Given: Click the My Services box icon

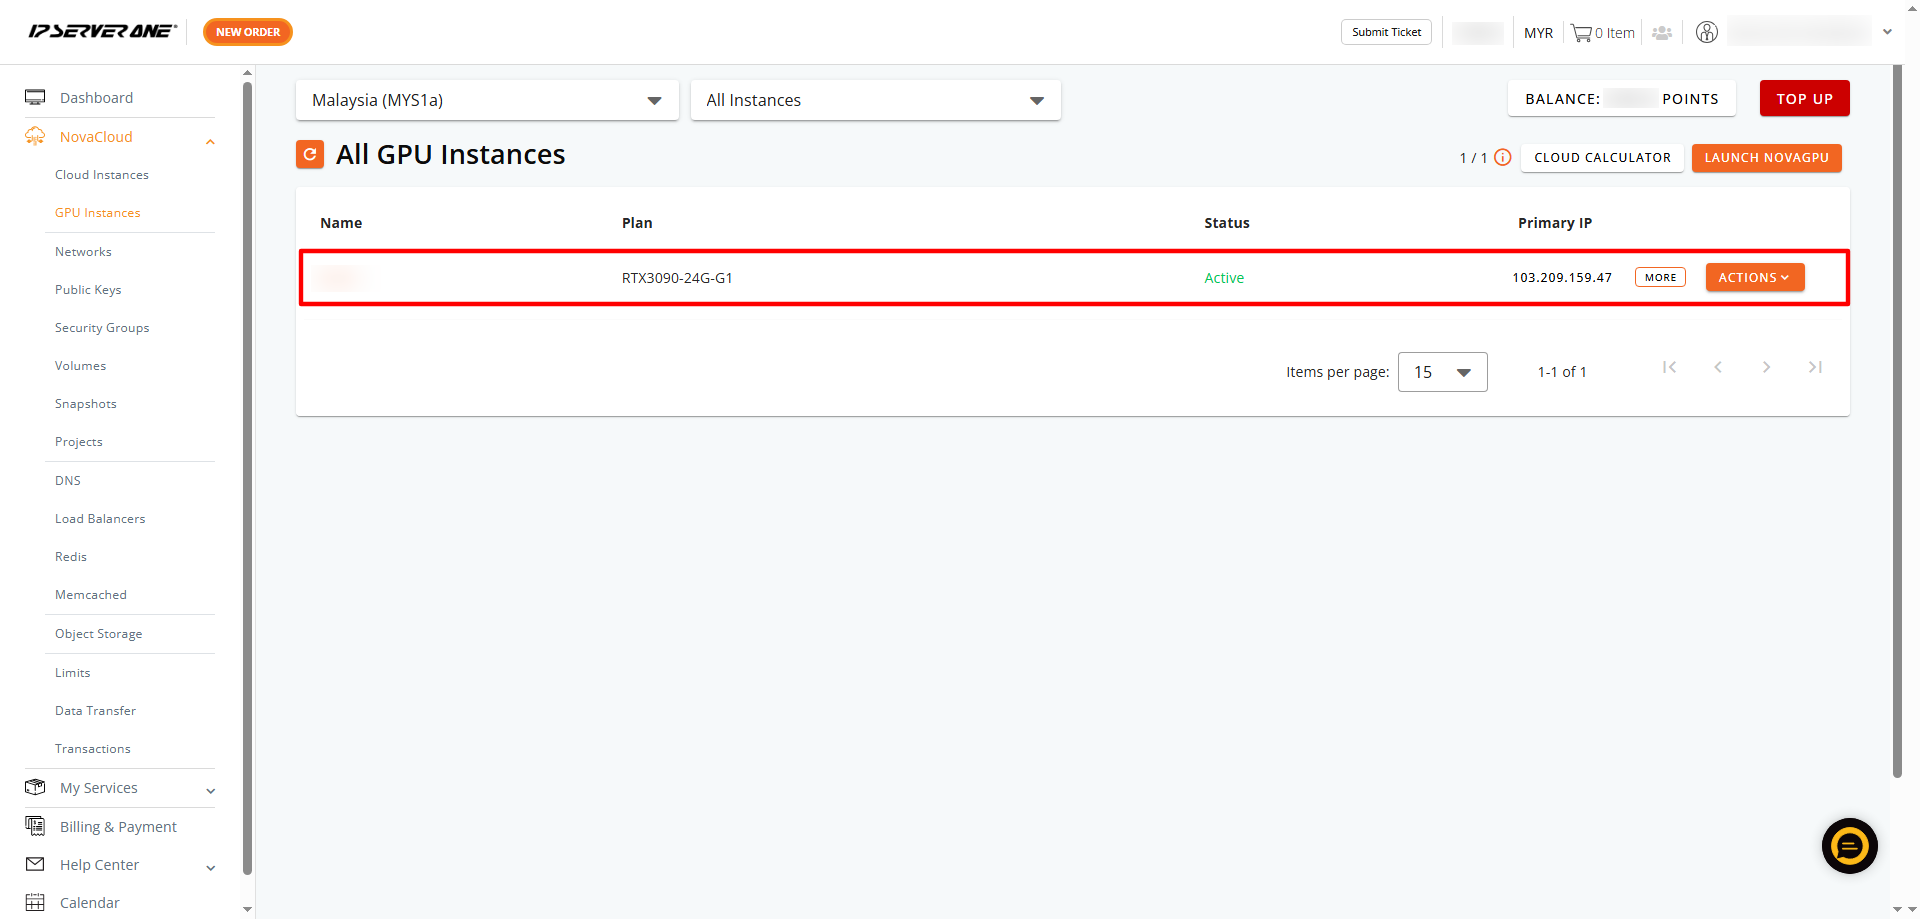Looking at the screenshot, I should [x=35, y=787].
